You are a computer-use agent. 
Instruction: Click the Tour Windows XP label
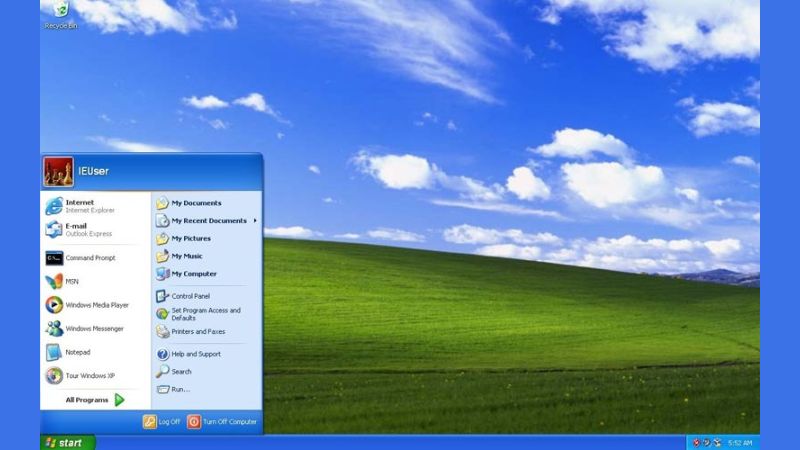coord(90,376)
